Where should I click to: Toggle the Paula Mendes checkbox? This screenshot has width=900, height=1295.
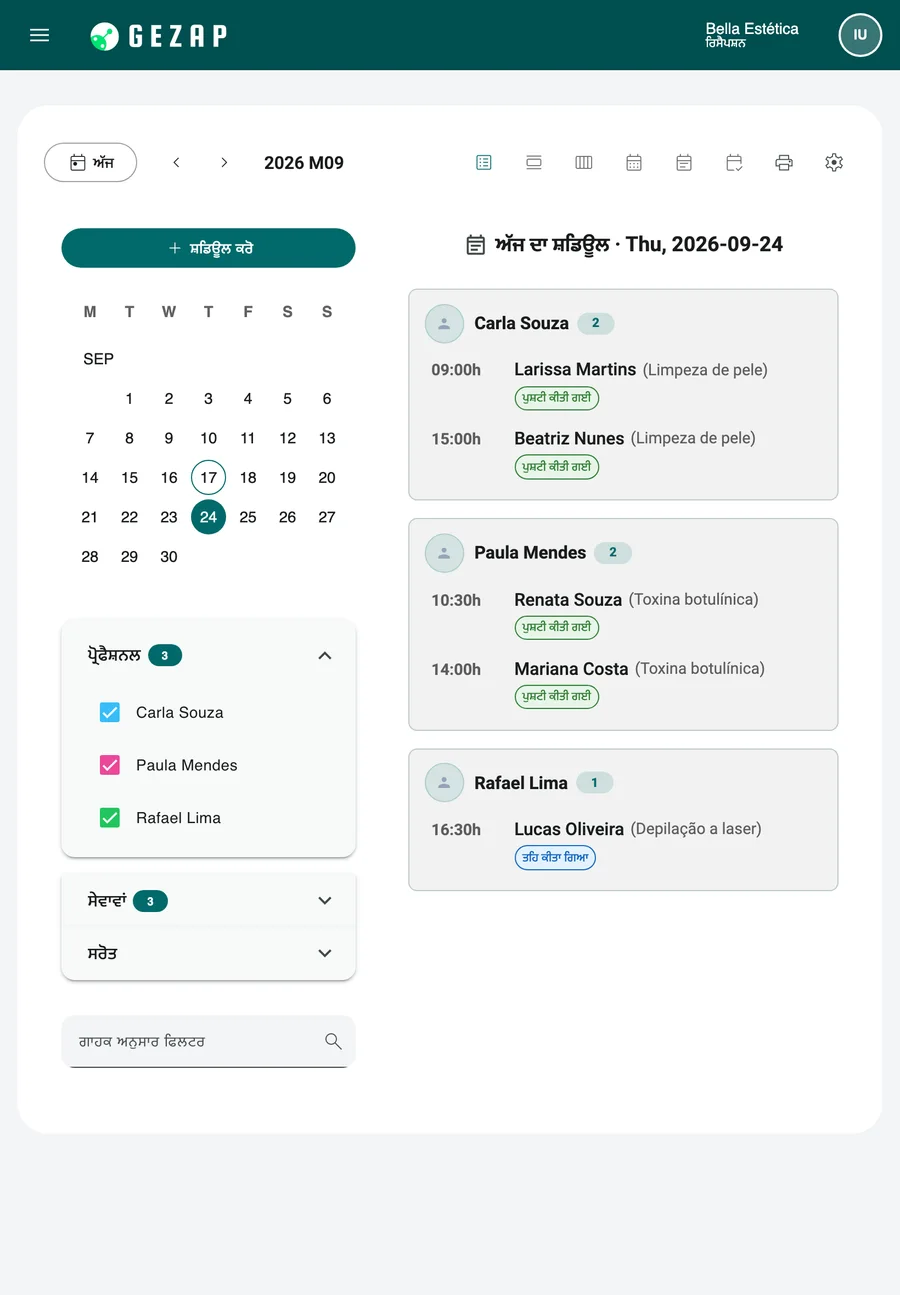(110, 765)
